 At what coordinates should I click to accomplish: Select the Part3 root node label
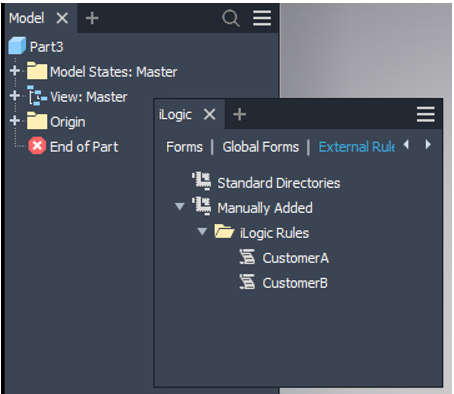pos(46,47)
